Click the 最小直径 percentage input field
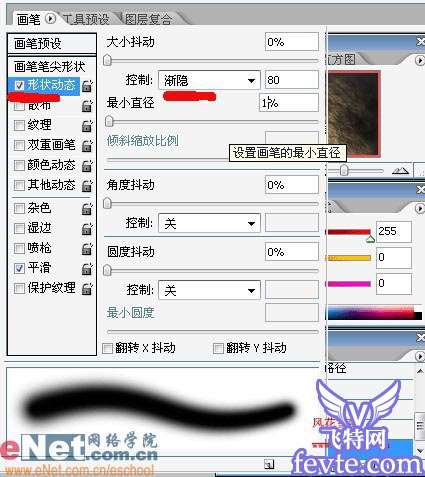The image size is (425, 477). click(x=289, y=103)
